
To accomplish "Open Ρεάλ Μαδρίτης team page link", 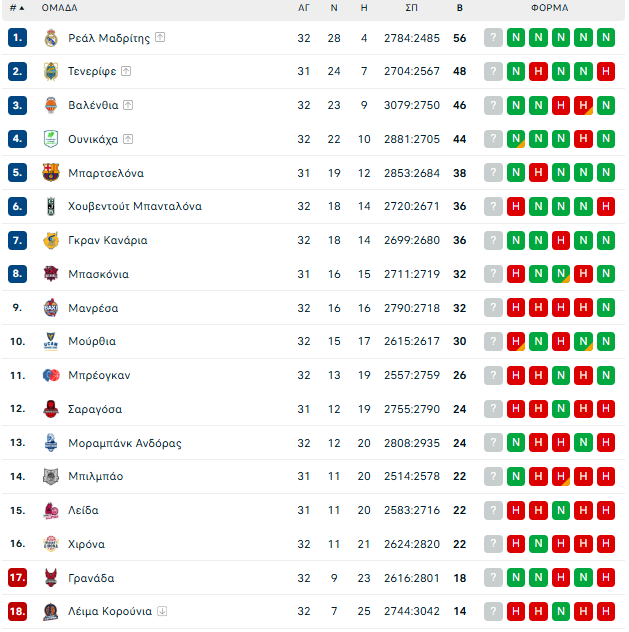I will click(x=109, y=38).
